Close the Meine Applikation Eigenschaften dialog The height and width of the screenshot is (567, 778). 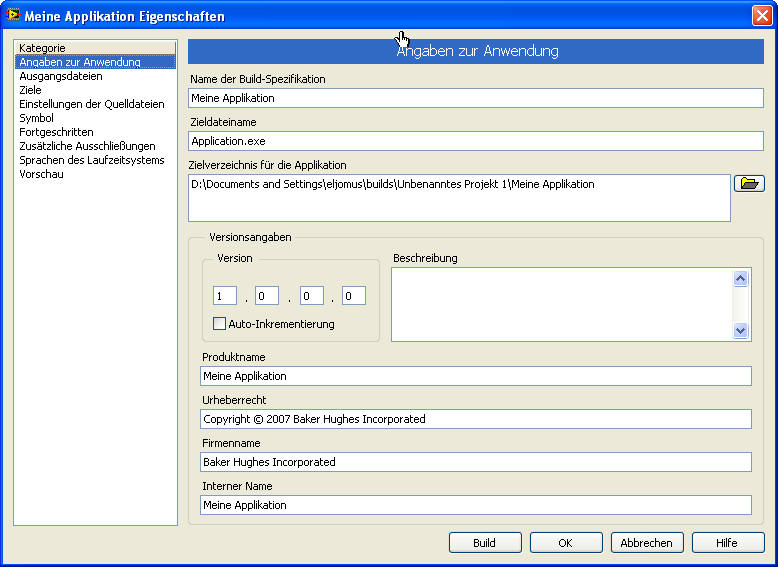(762, 15)
